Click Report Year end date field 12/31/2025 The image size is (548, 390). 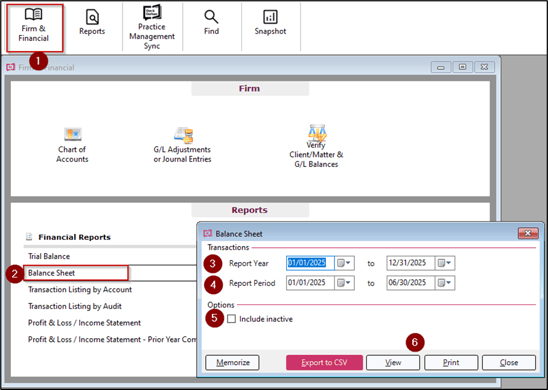point(411,263)
